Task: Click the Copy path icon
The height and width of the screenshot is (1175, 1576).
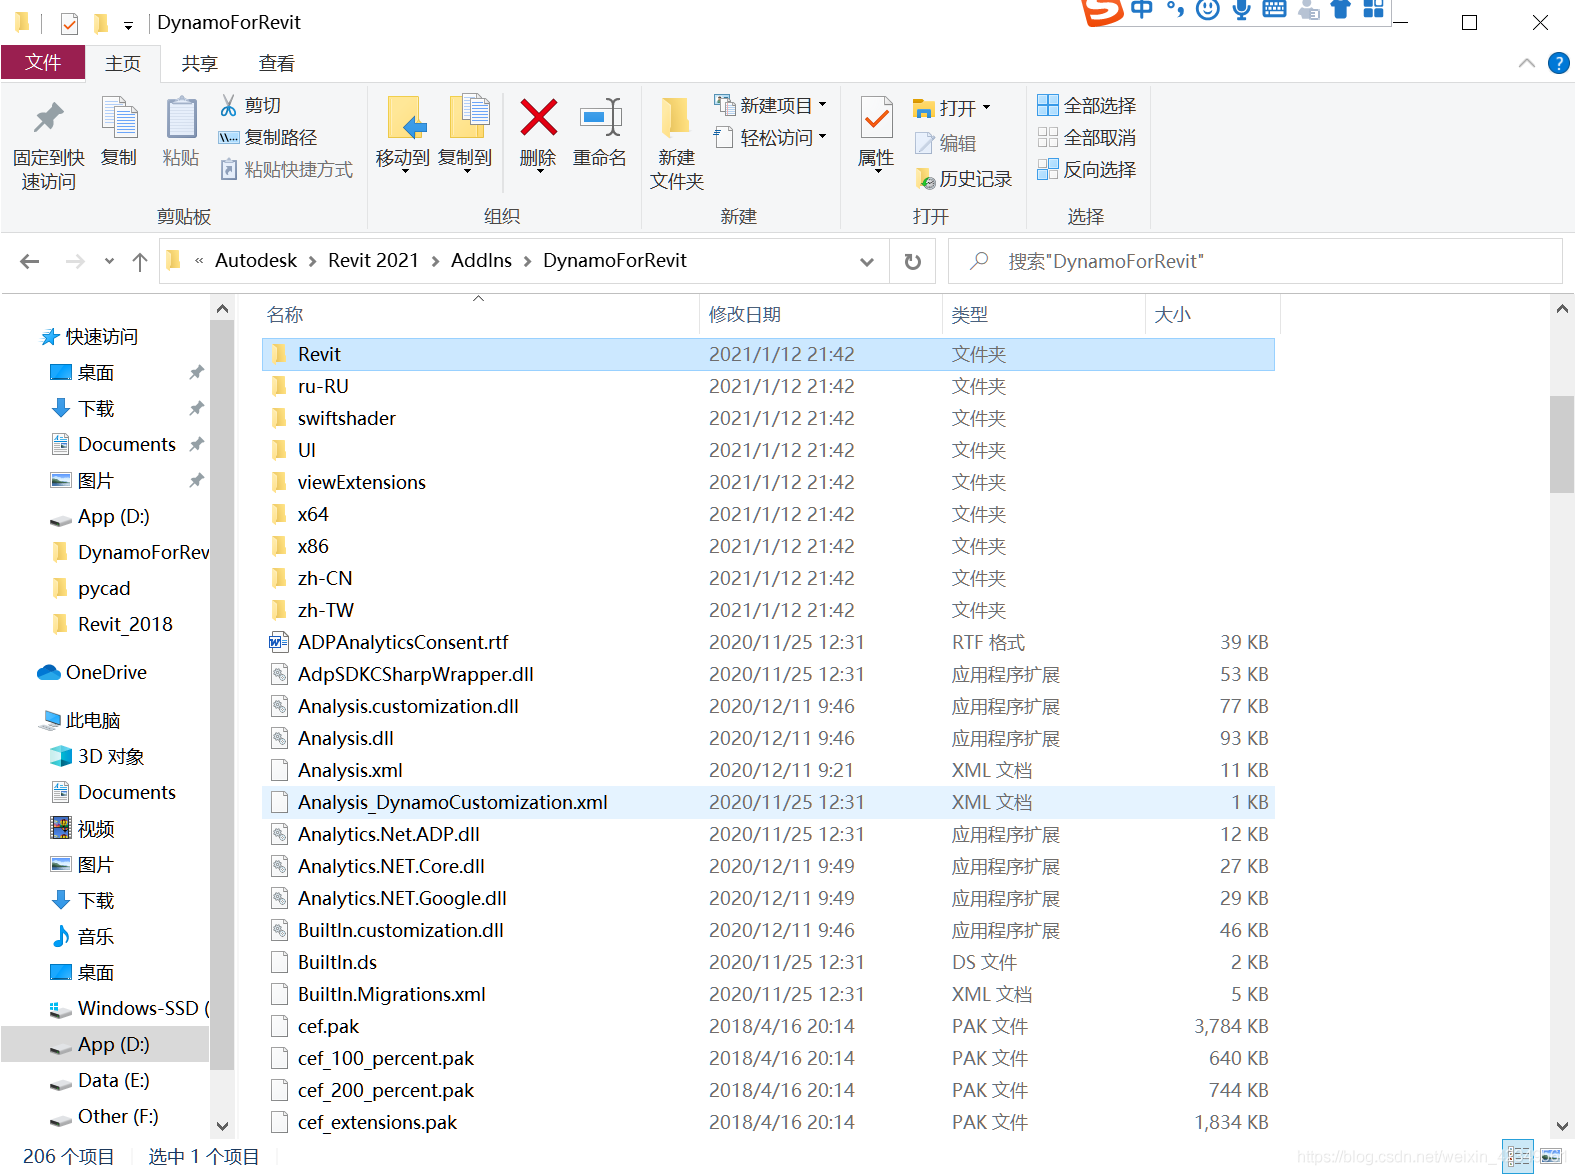Action: pos(229,137)
